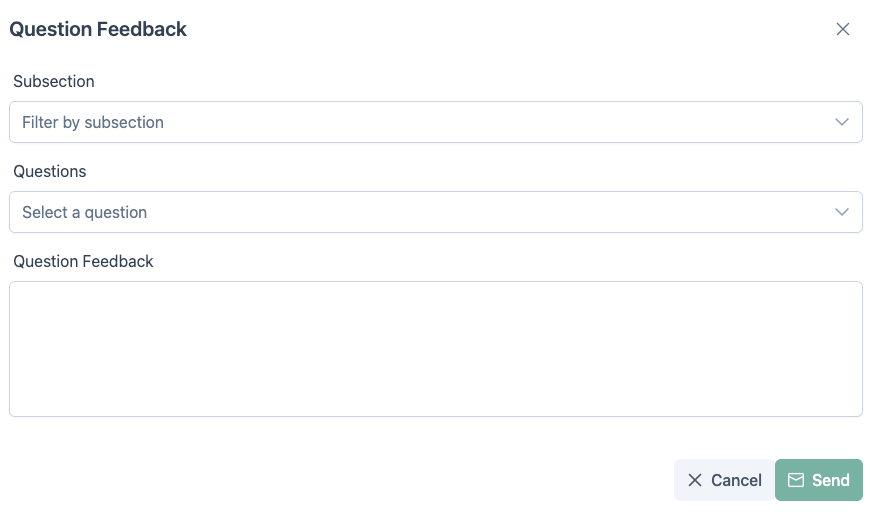Click the Question Feedback field label above textarea
The image size is (873, 512).
tap(83, 261)
